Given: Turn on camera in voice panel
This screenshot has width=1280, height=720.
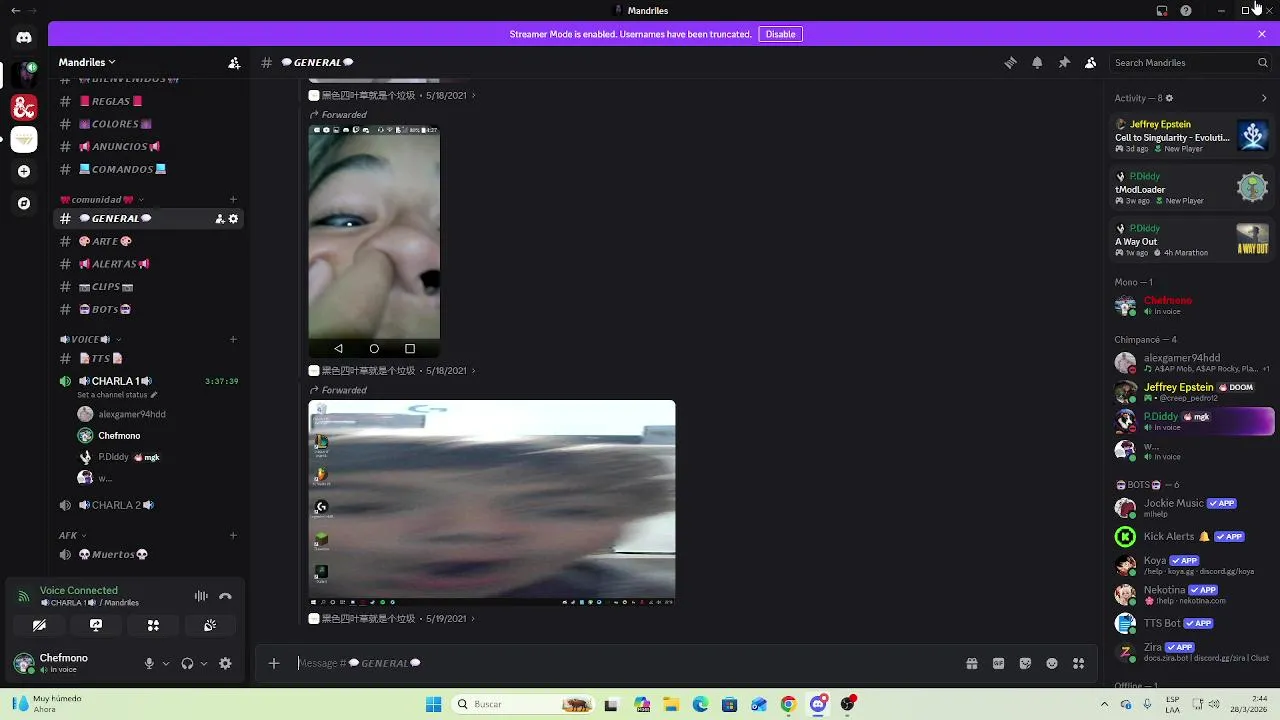Looking at the screenshot, I should [x=39, y=625].
